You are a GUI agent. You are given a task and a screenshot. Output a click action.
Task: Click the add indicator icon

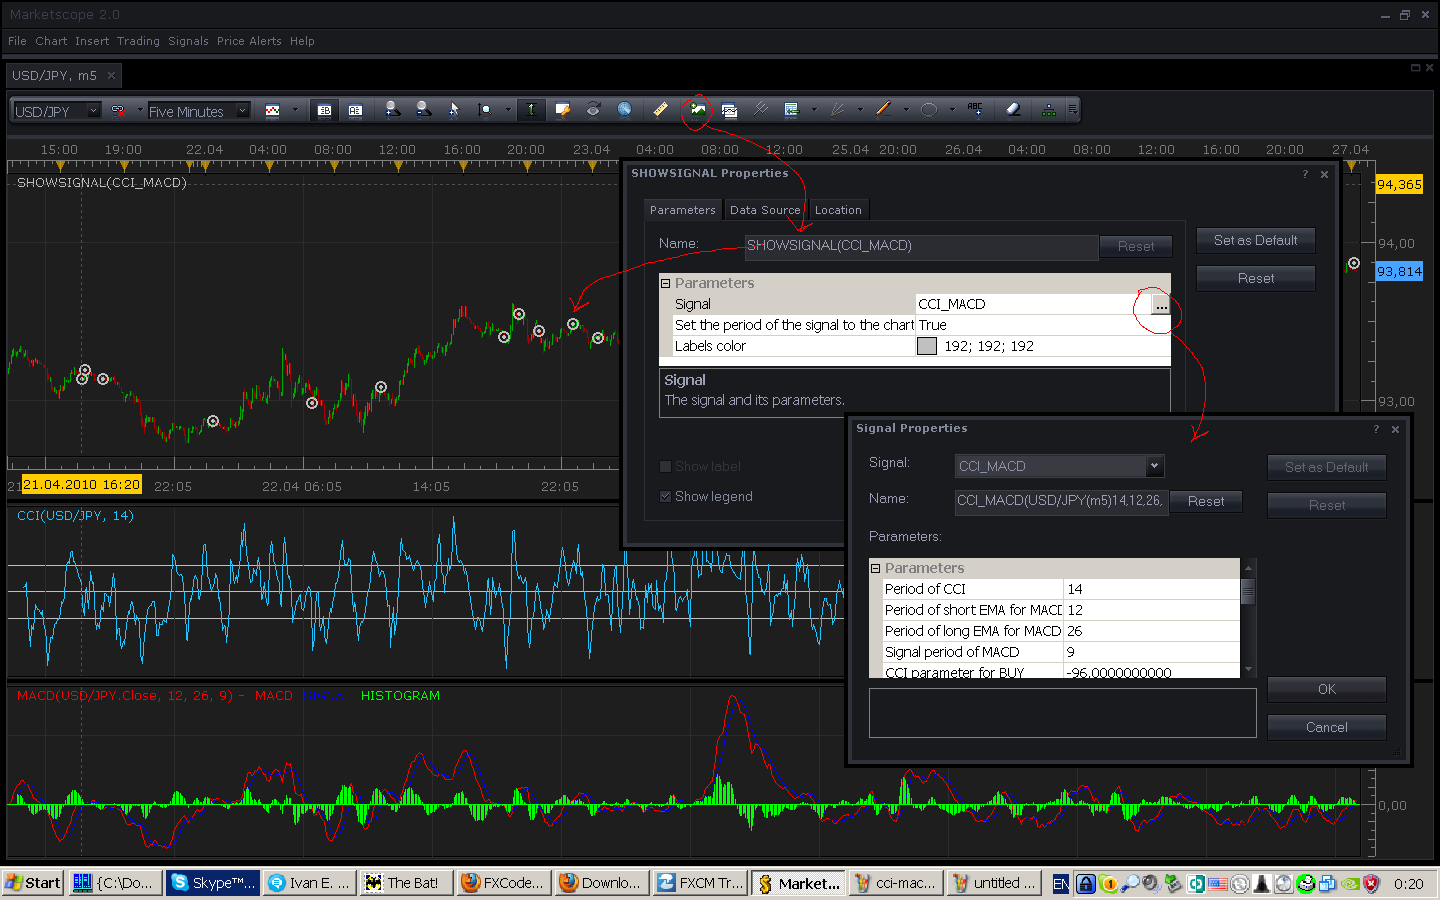coord(729,110)
